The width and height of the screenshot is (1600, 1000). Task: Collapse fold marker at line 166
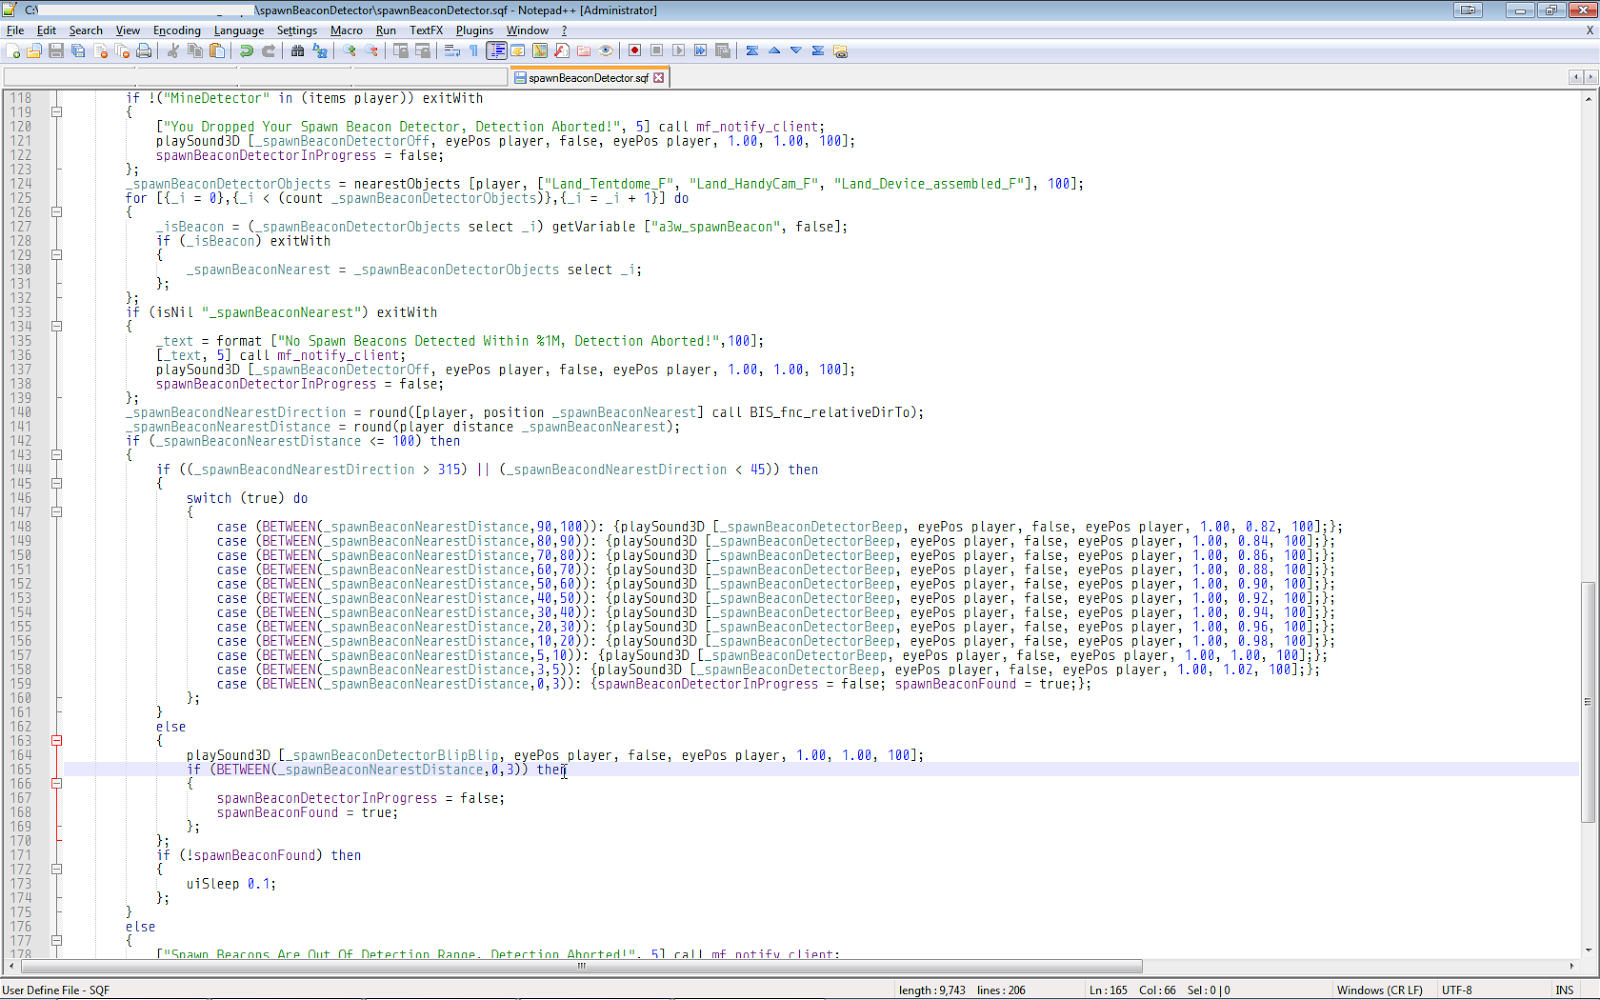pos(57,784)
